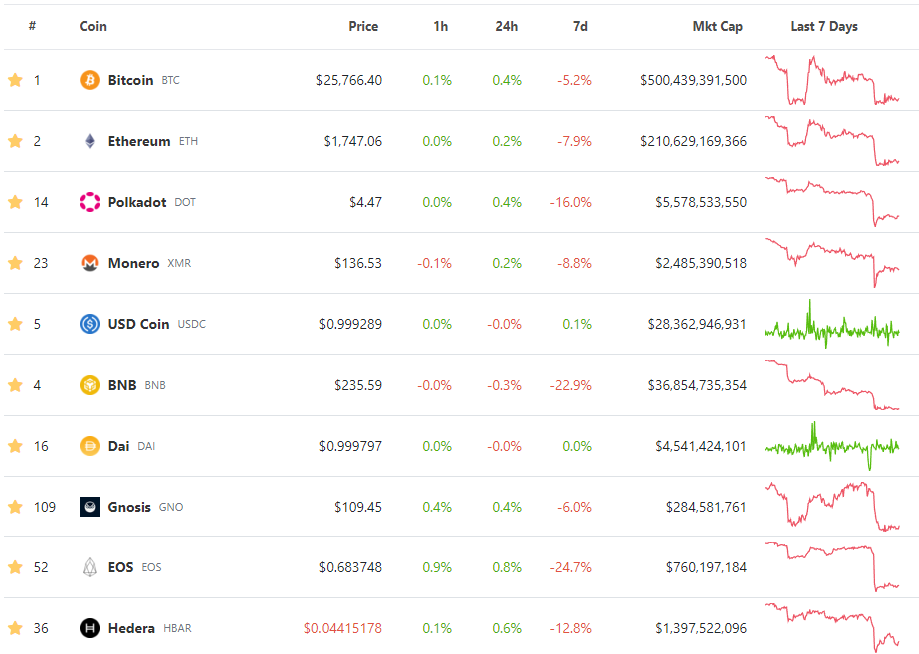View Gnosis's 7-day sparkline chart
Viewport: 919px width, 654px height.
pos(832,507)
